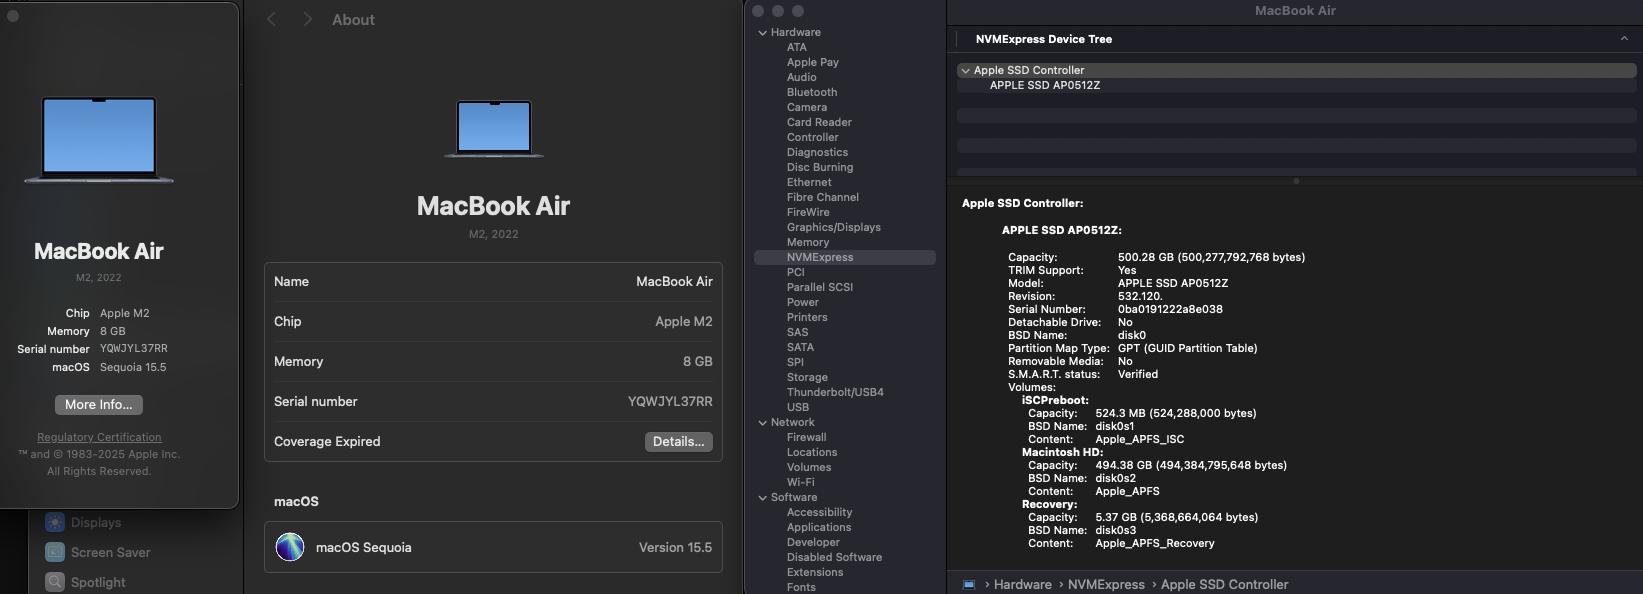Screen dimensions: 1643x594
Task: Select Wi-Fi under Network
Action: click(x=800, y=482)
